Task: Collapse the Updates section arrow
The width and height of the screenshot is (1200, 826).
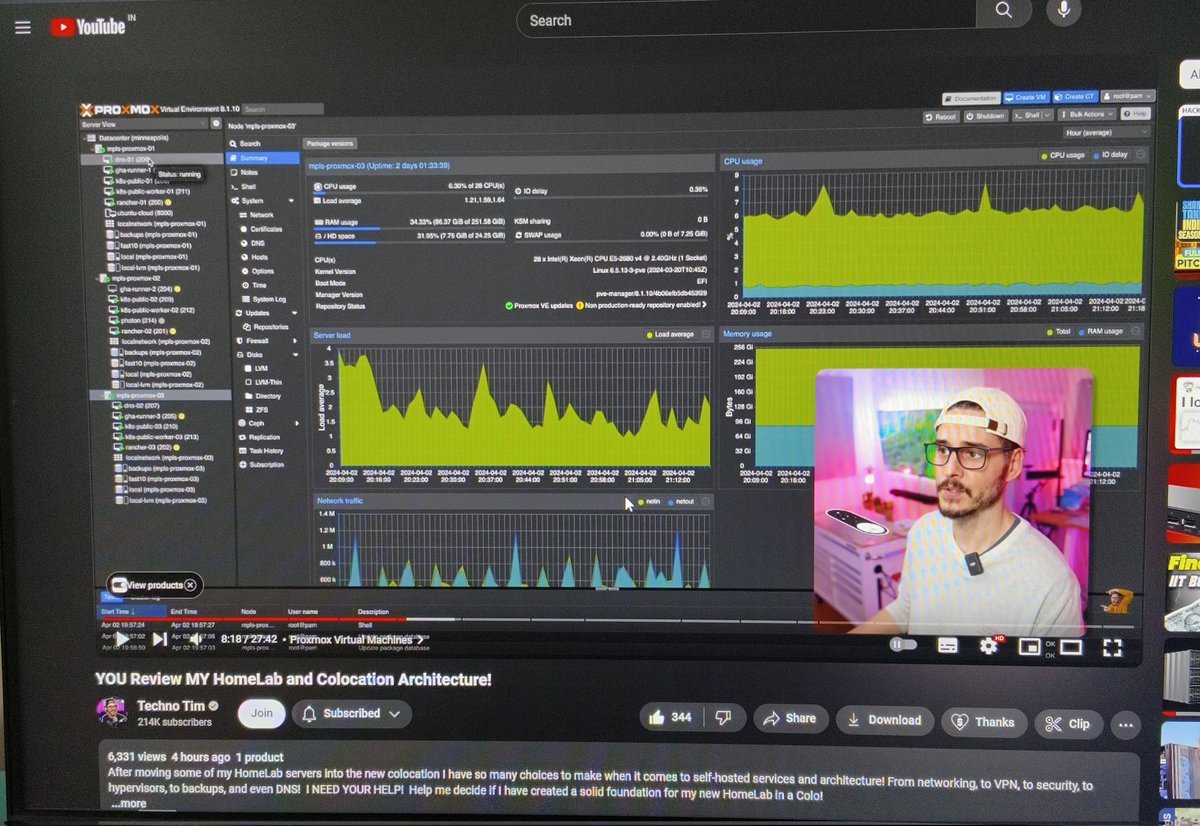Action: (295, 313)
